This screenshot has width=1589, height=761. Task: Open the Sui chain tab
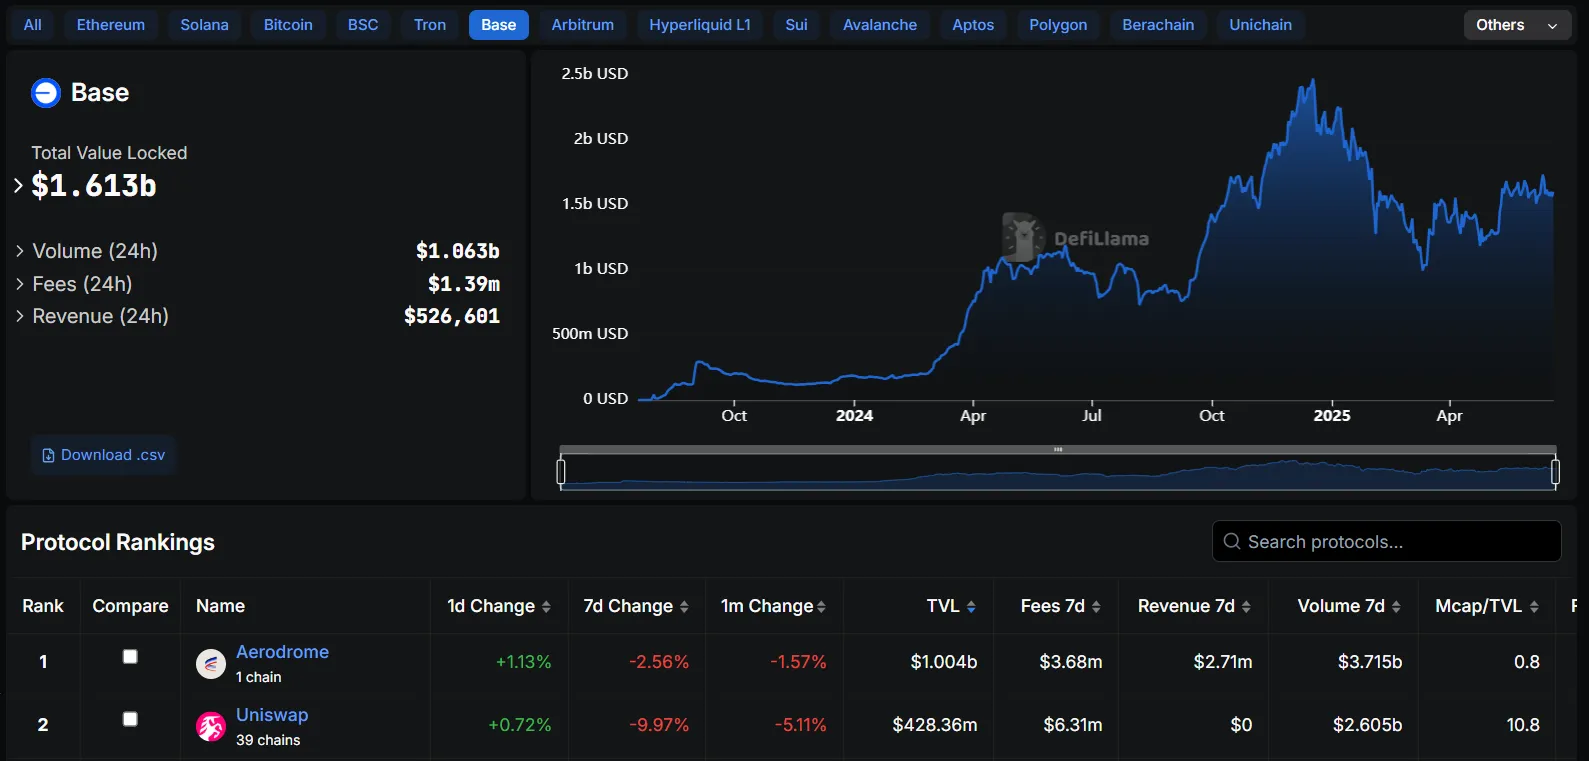point(796,25)
